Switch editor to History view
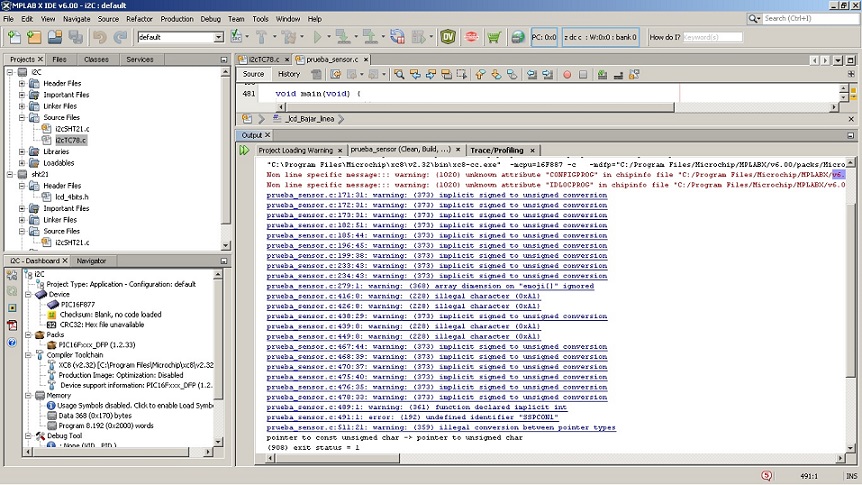The height and width of the screenshot is (485, 862). tap(289, 74)
